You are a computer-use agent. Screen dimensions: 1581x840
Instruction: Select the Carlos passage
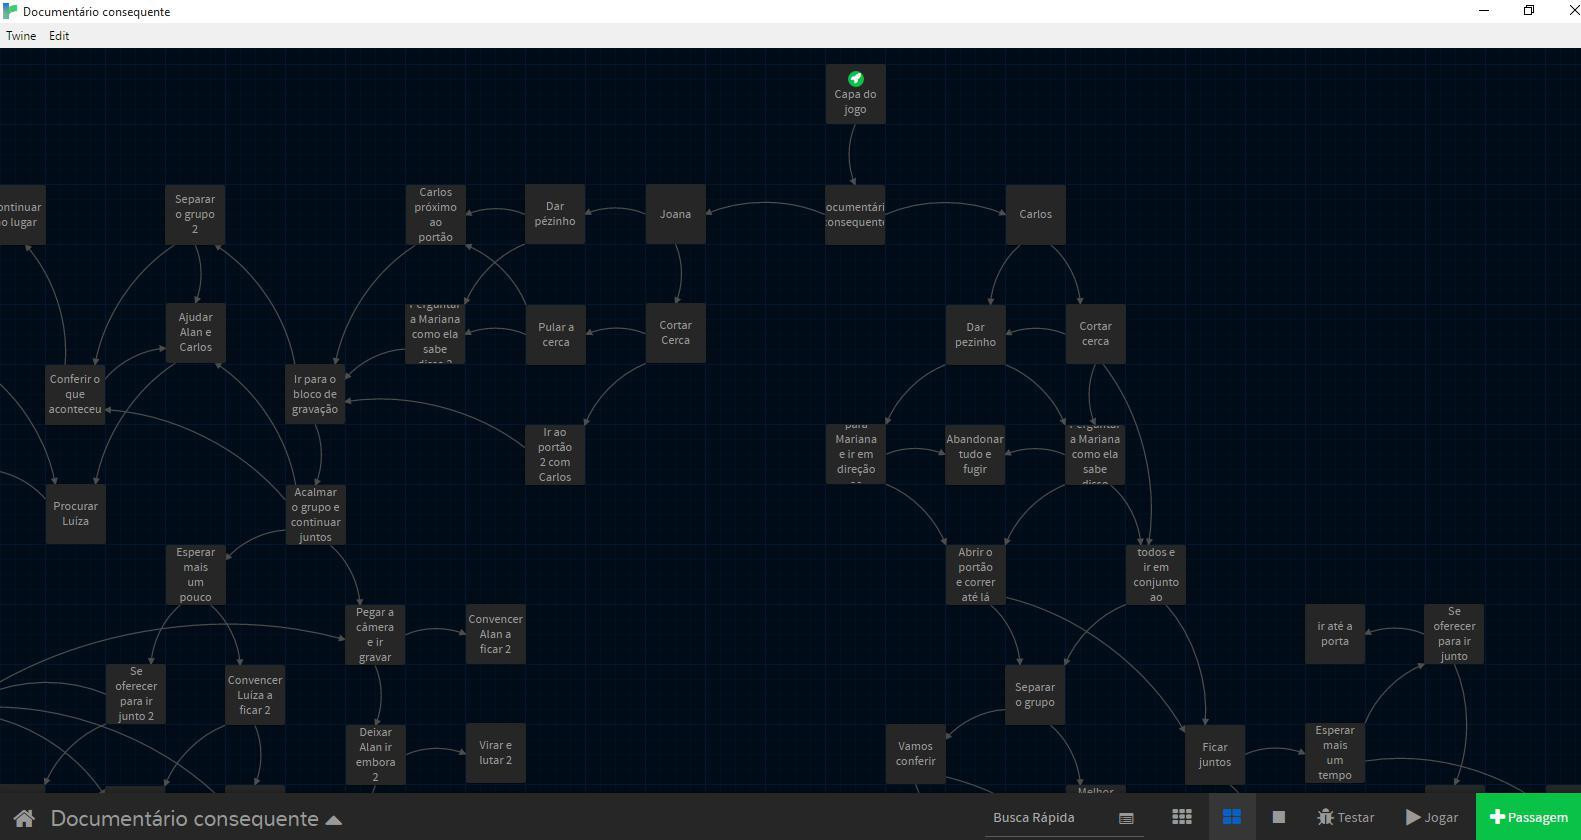click(x=1035, y=214)
